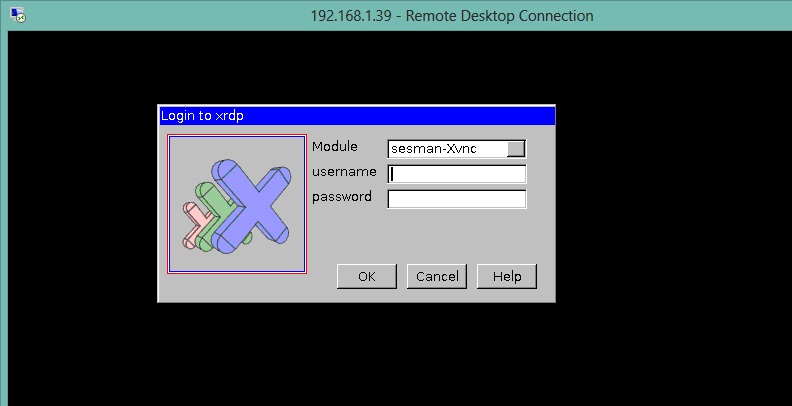Viewport: 792px width, 406px height.
Task: Click the Remote Desktop Connection title bar icon
Action: (x=17, y=15)
